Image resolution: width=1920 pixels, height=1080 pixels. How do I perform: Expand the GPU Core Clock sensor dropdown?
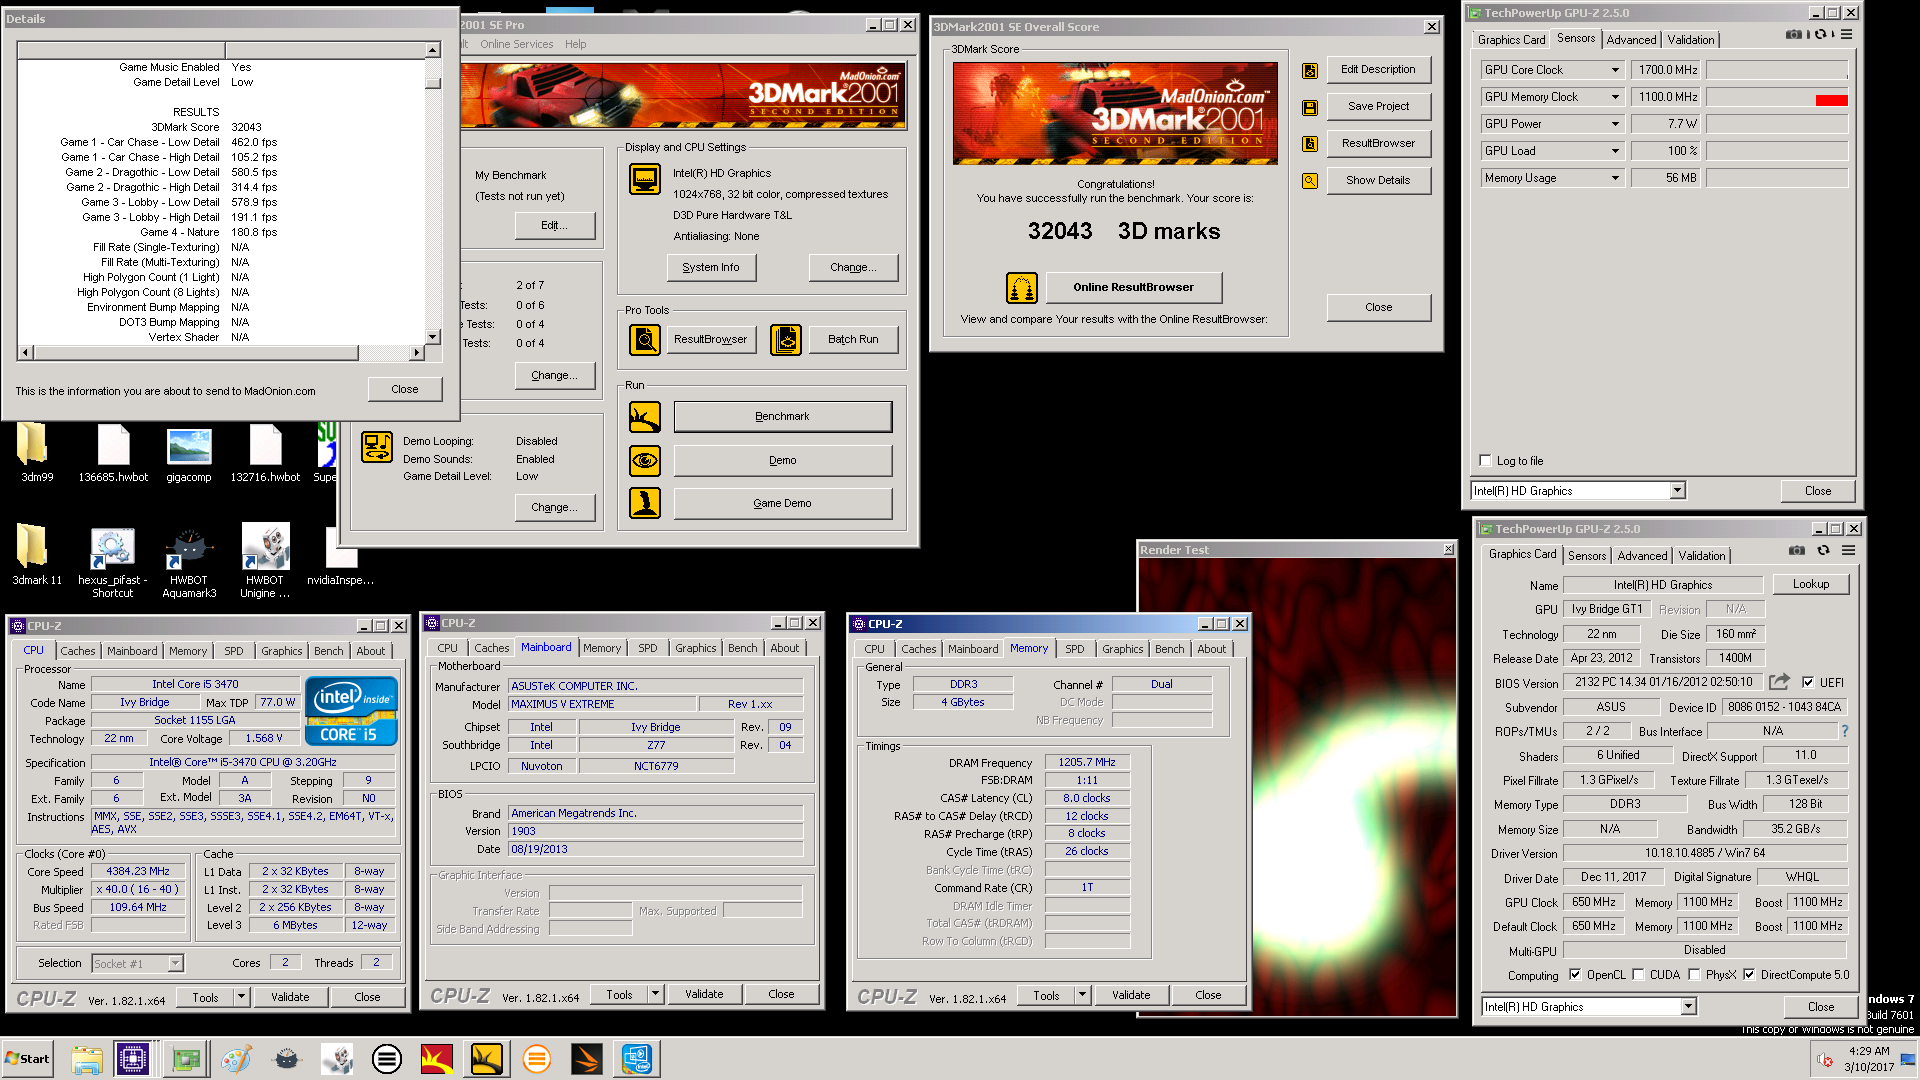1614,70
